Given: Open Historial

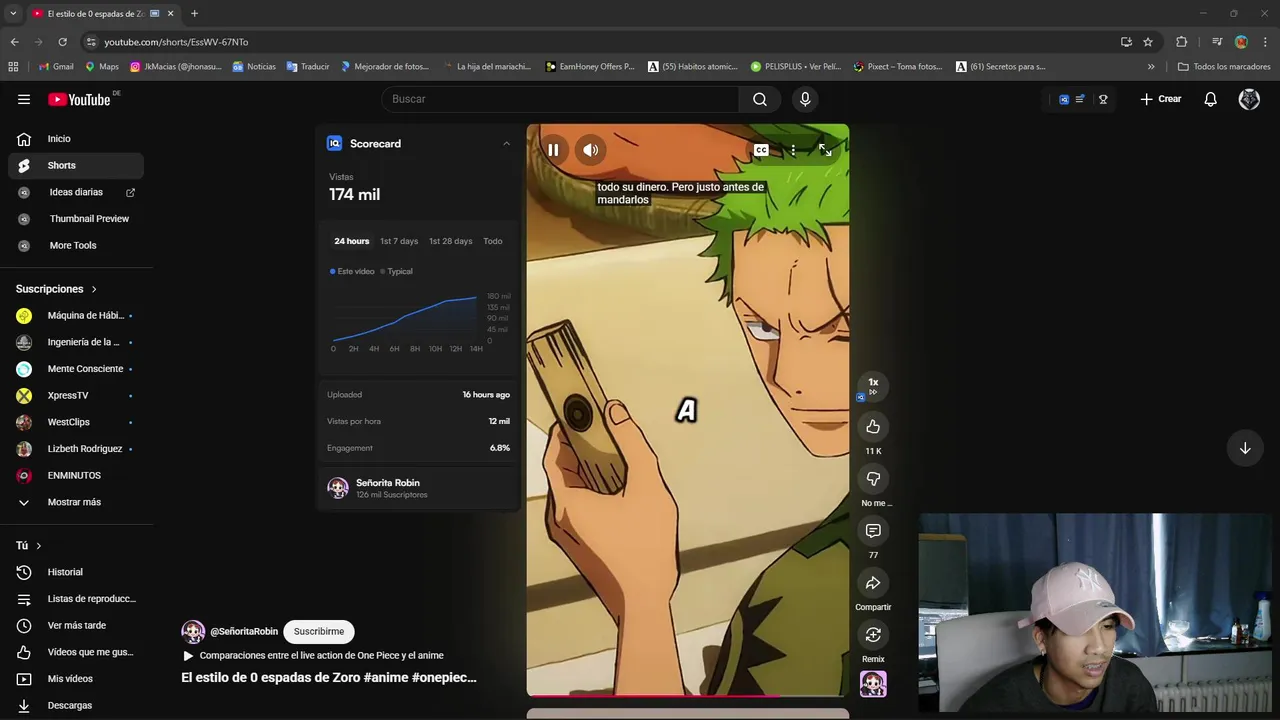Looking at the screenshot, I should point(76,572).
